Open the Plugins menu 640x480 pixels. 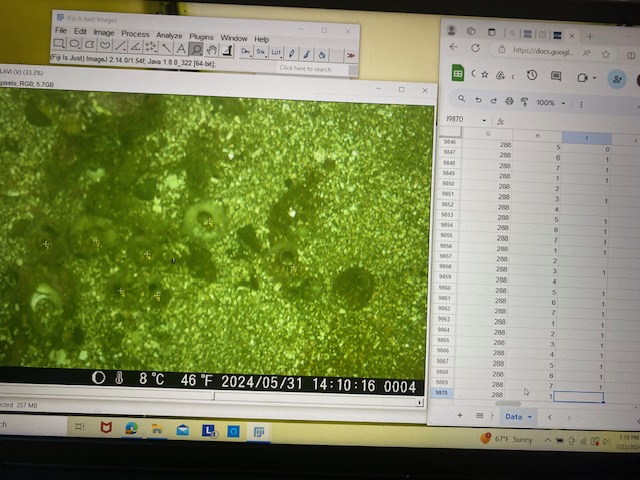pyautogui.click(x=201, y=37)
